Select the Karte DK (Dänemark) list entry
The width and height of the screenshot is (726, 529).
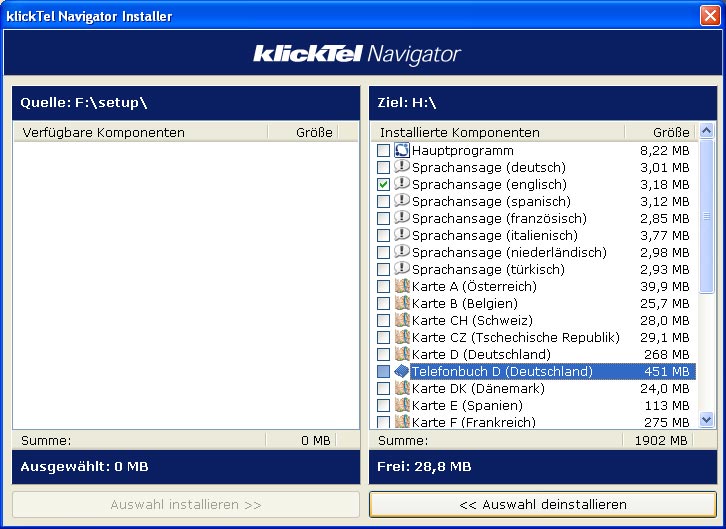coord(477,388)
